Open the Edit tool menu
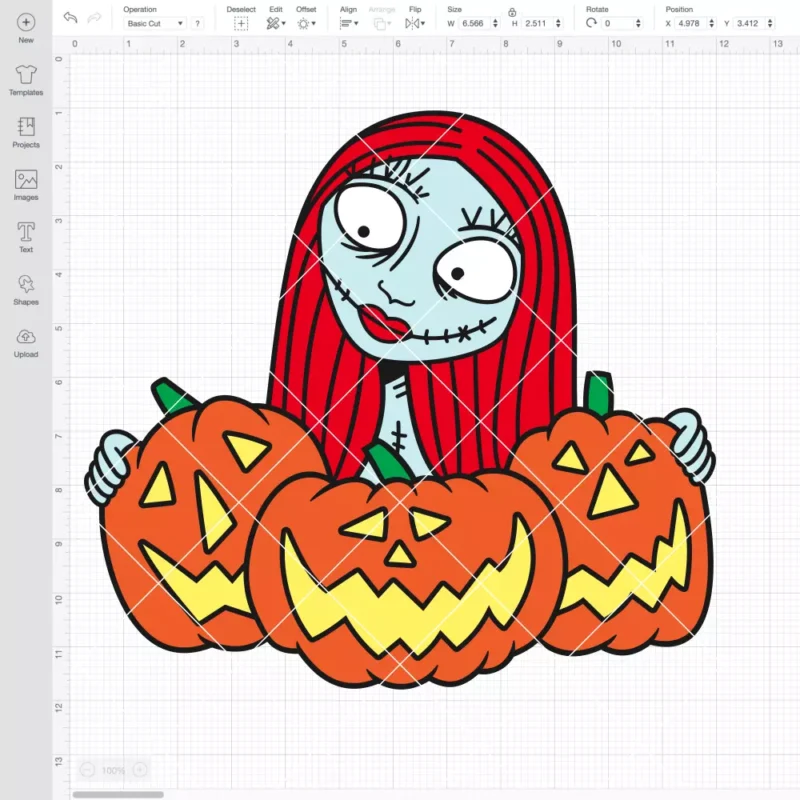This screenshot has width=800, height=800. pyautogui.click(x=276, y=23)
